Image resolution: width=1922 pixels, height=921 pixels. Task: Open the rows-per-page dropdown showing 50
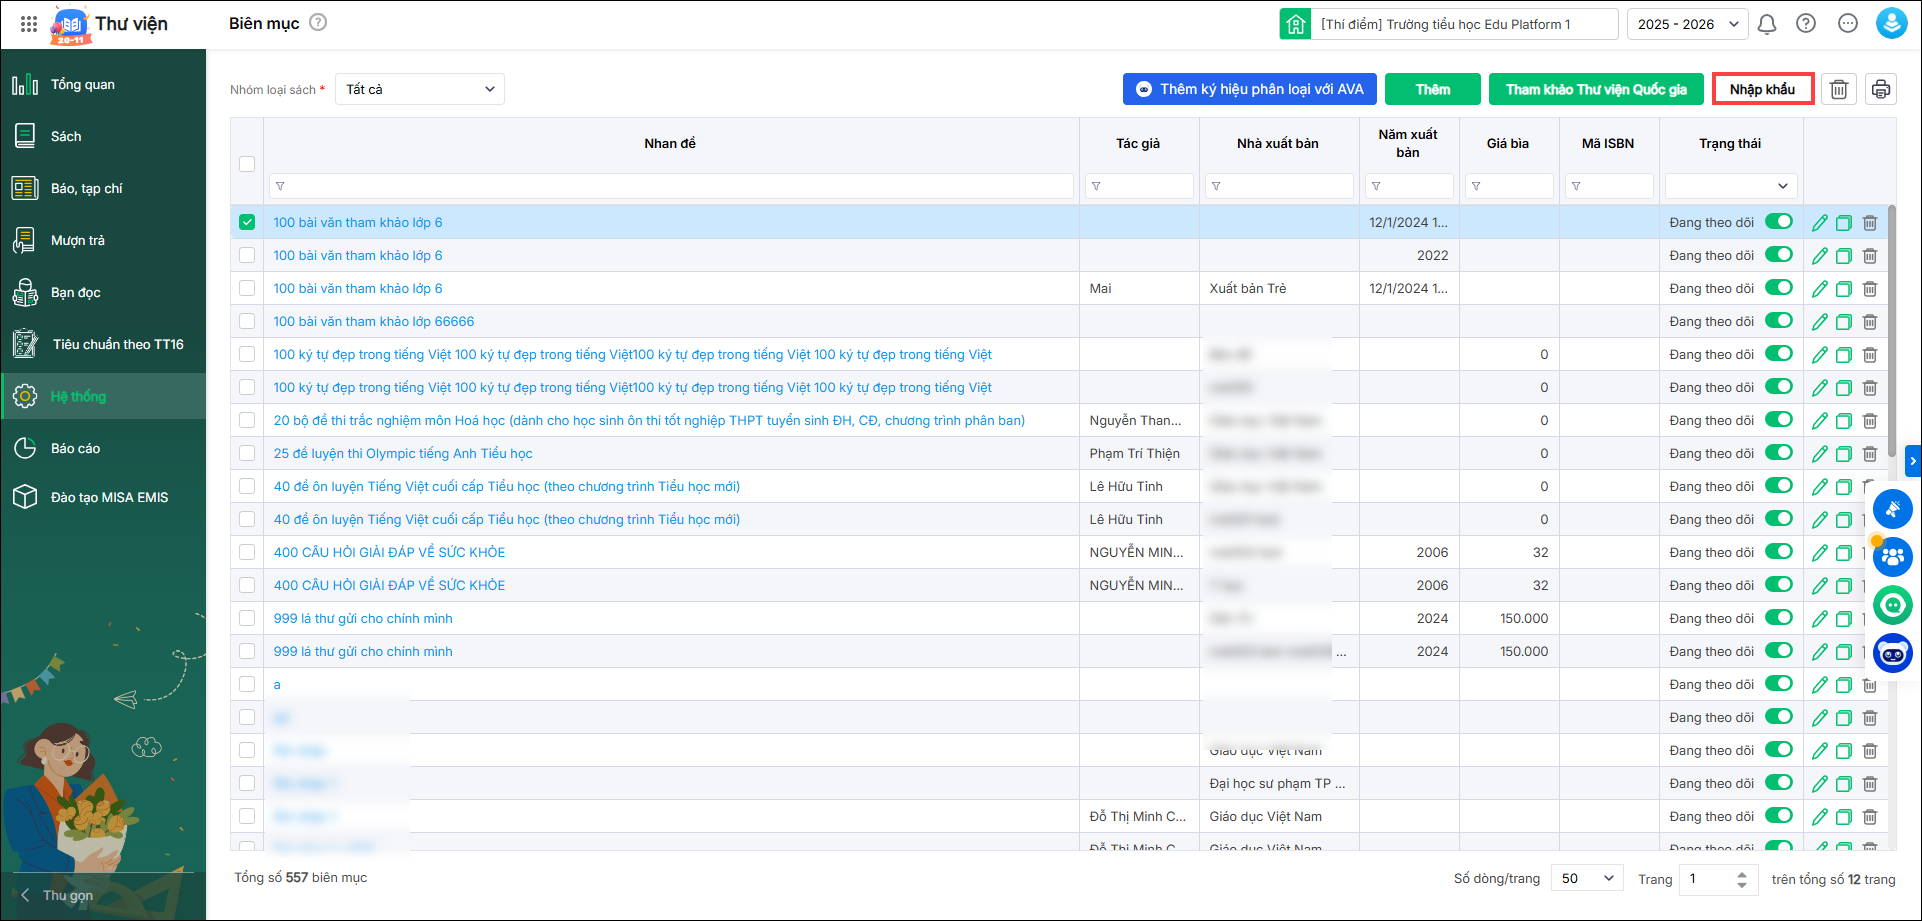coord(1587,878)
